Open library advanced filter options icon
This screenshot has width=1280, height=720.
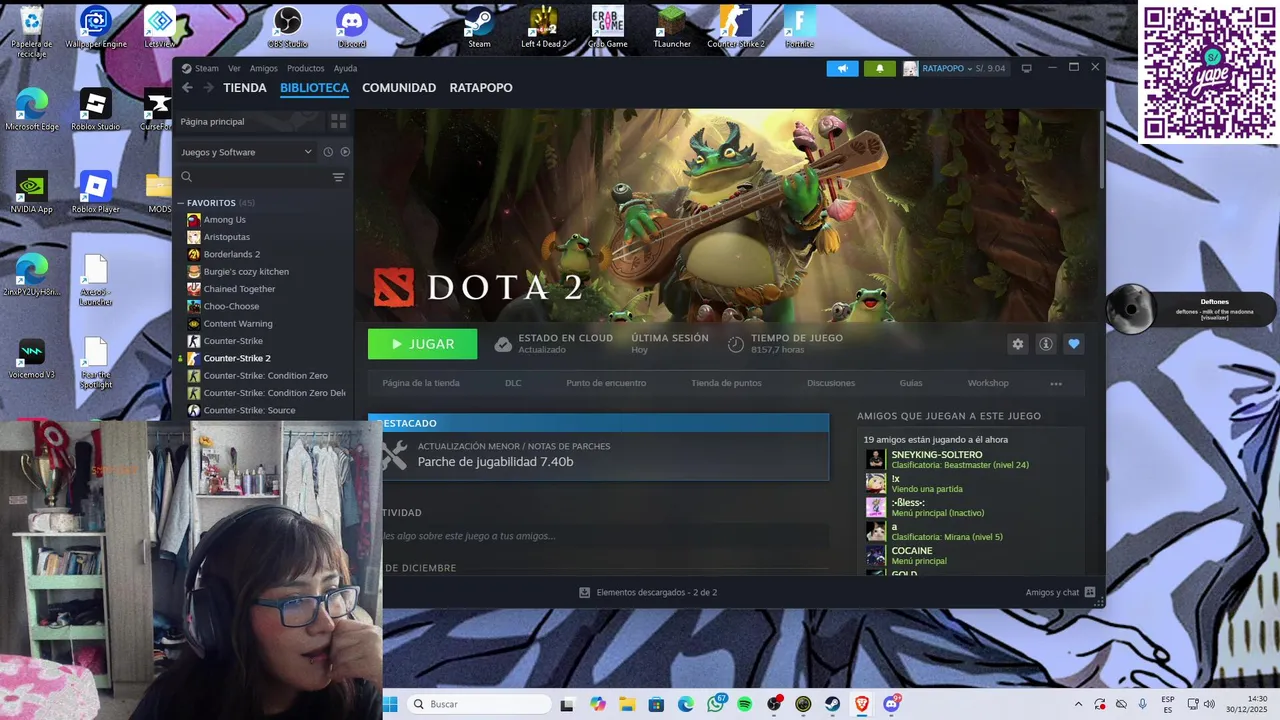[x=338, y=177]
